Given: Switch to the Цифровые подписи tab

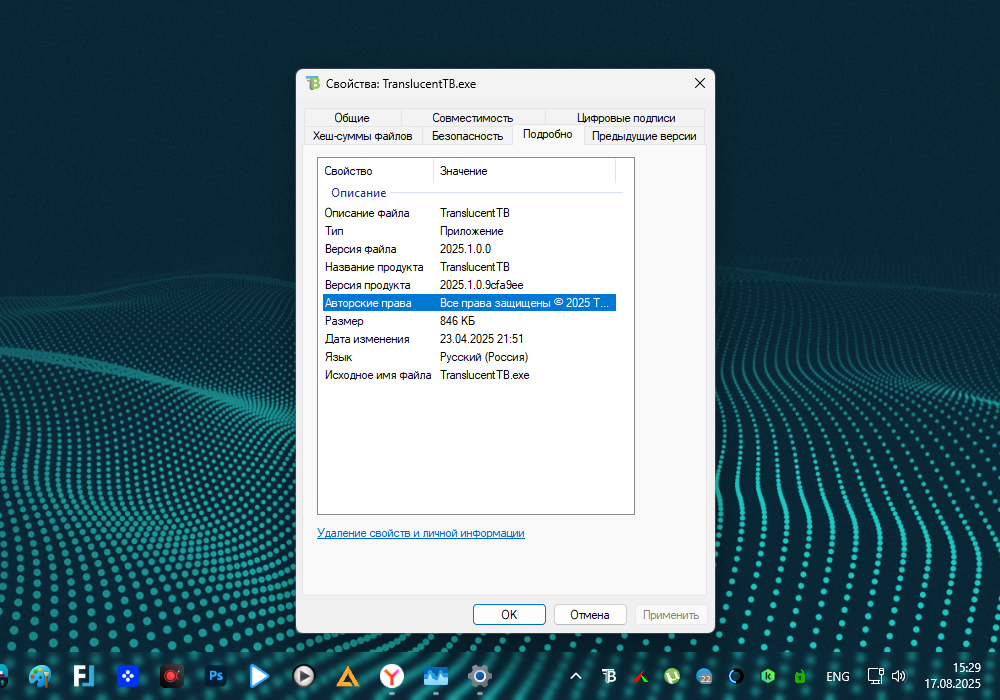Looking at the screenshot, I should (x=626, y=118).
